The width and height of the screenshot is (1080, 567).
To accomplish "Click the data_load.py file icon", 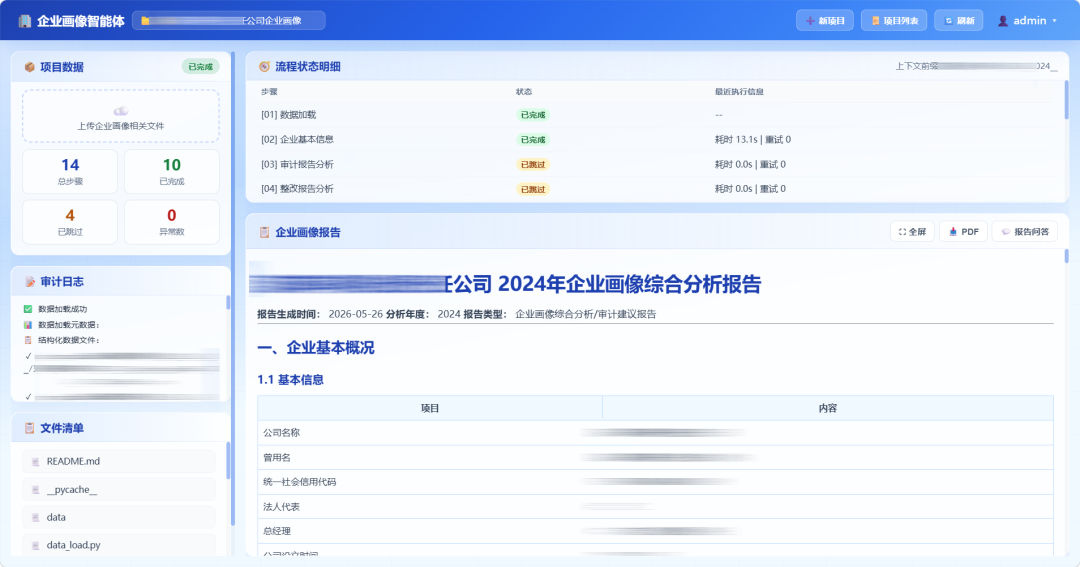I will click(x=35, y=545).
